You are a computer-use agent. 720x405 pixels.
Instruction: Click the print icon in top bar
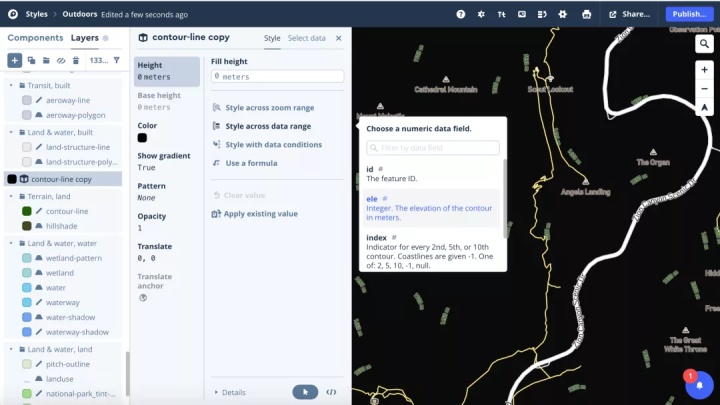(x=586, y=14)
